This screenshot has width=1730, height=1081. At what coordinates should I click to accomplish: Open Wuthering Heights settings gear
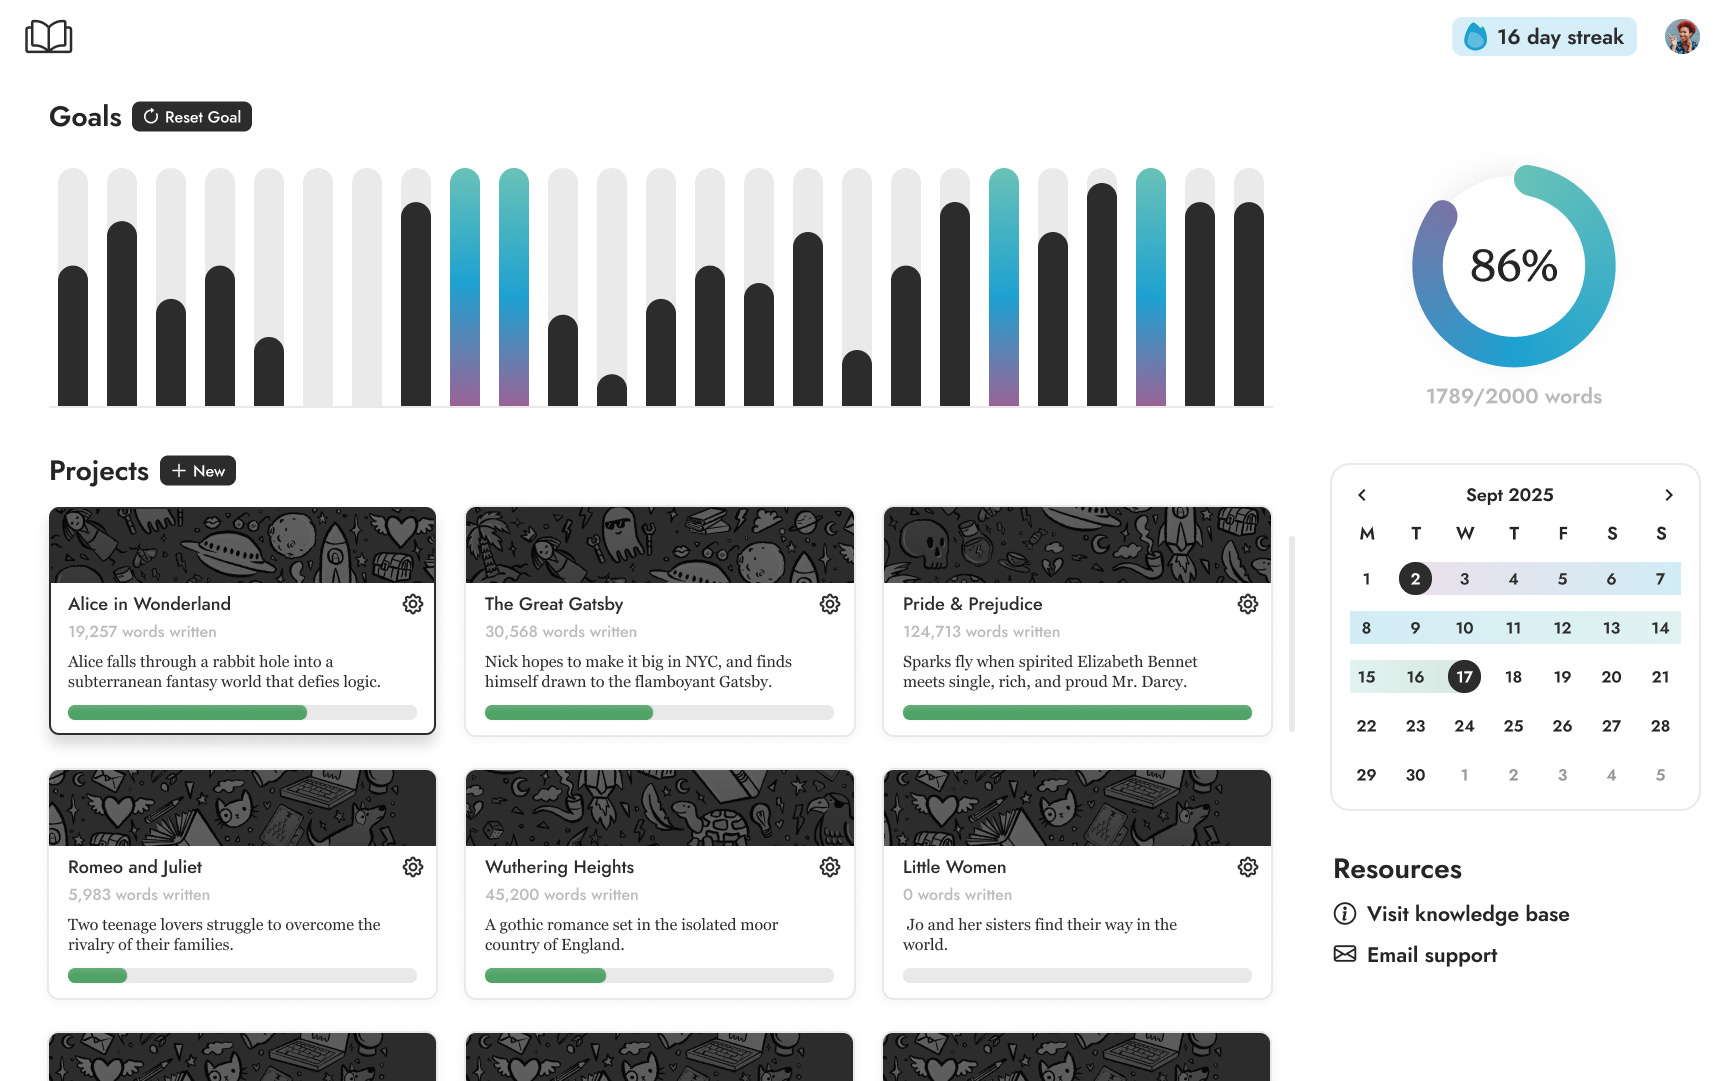click(x=830, y=867)
